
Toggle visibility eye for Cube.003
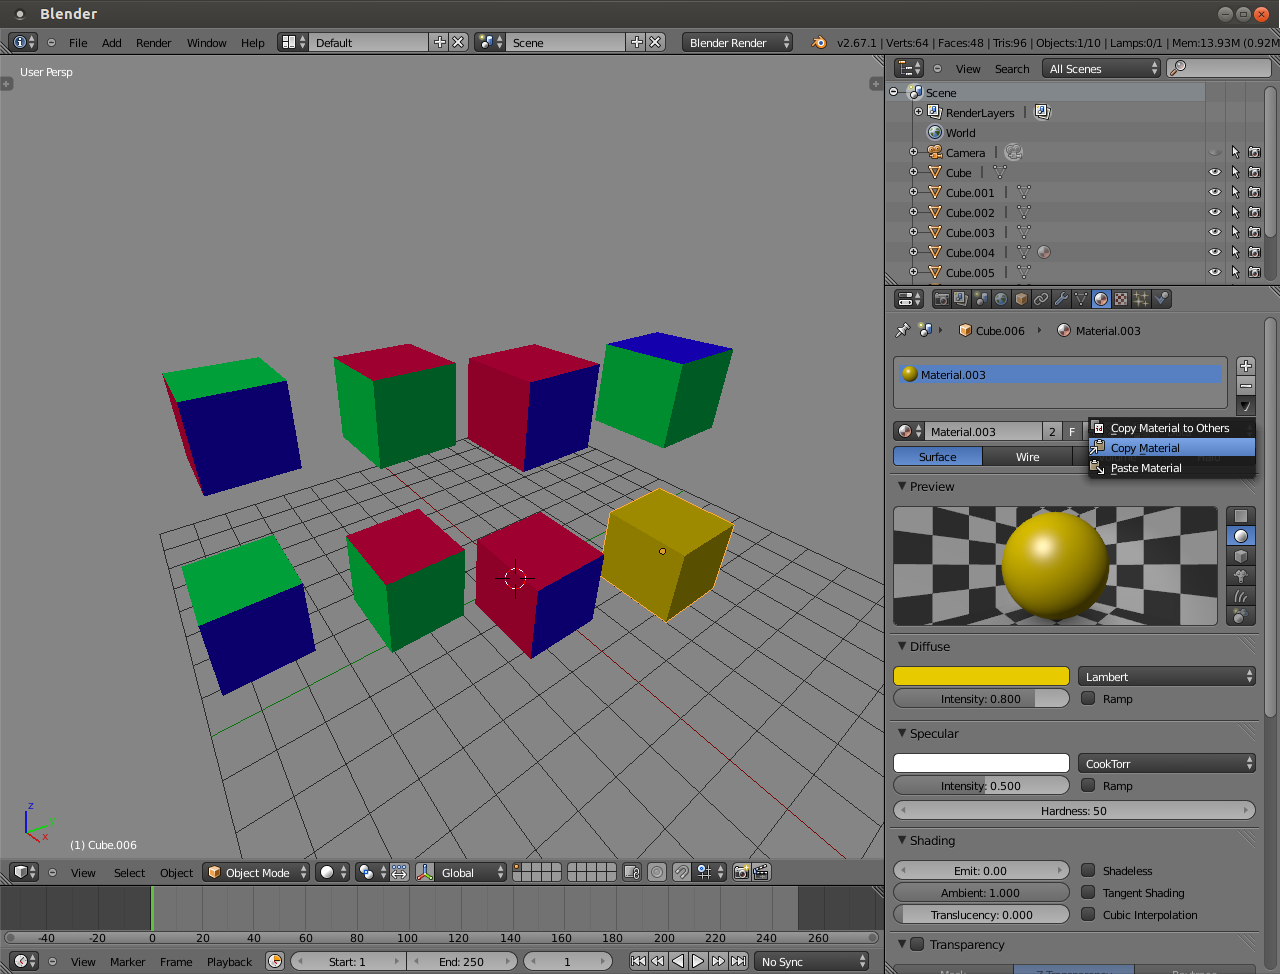1215,232
